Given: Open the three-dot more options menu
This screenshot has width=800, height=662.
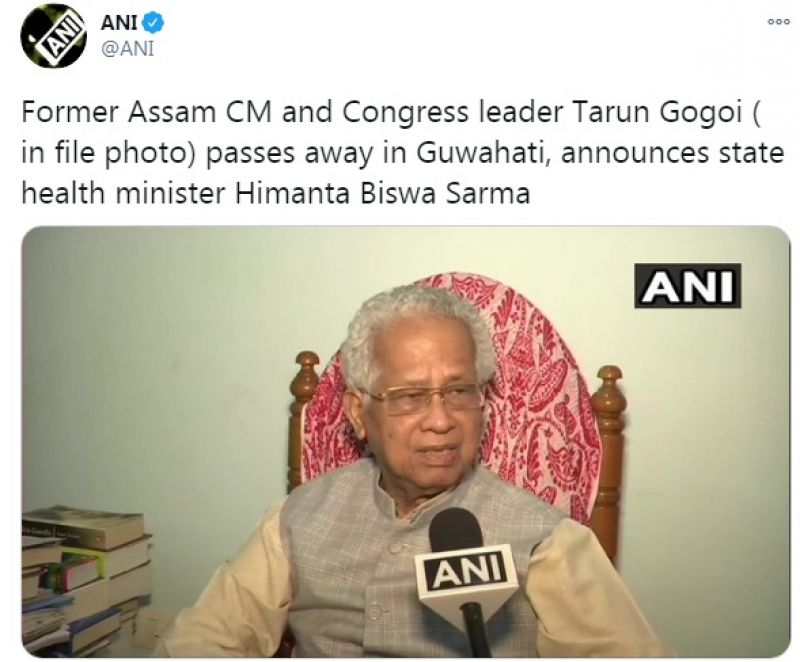Looking at the screenshot, I should (779, 21).
